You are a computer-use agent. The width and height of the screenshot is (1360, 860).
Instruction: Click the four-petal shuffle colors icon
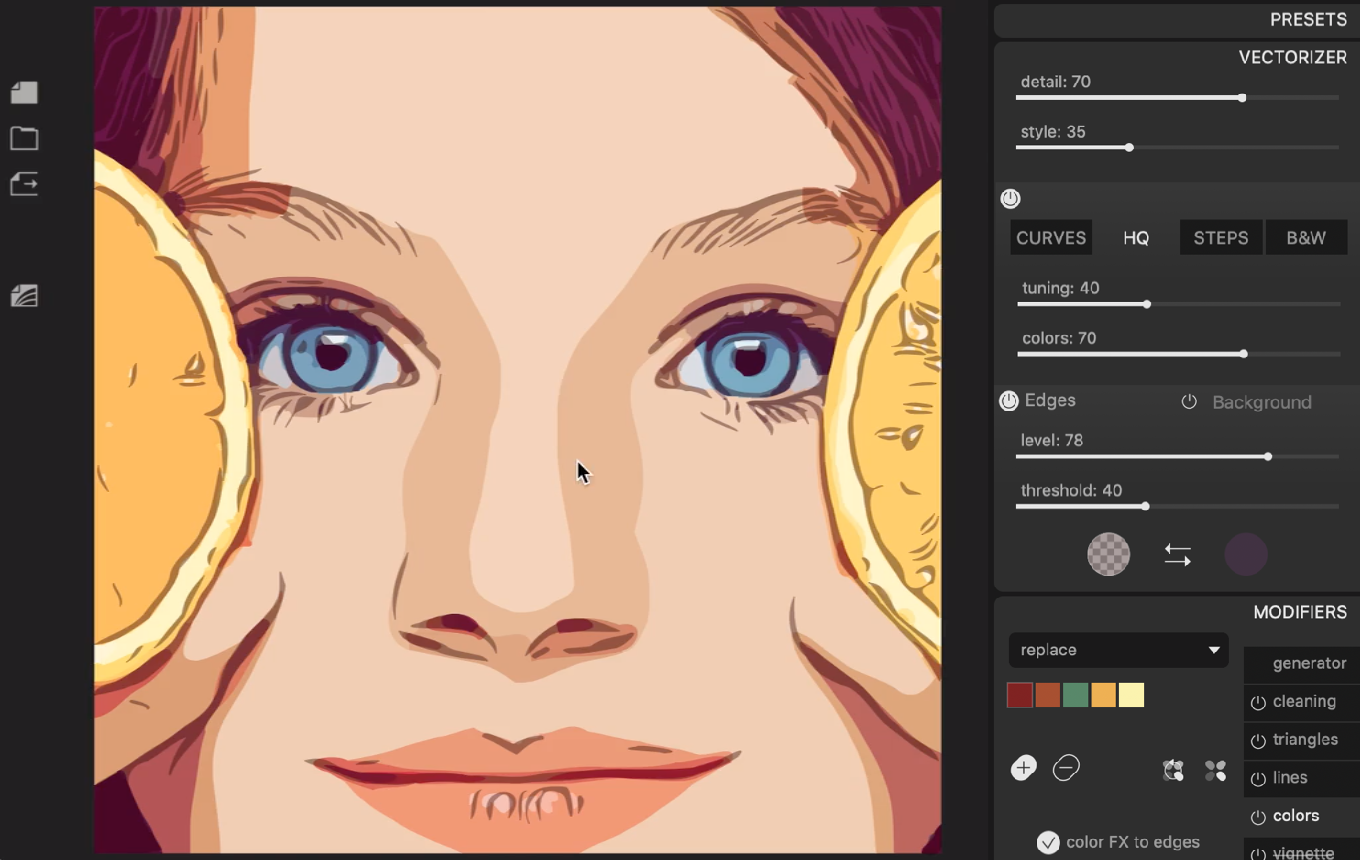click(x=1215, y=770)
